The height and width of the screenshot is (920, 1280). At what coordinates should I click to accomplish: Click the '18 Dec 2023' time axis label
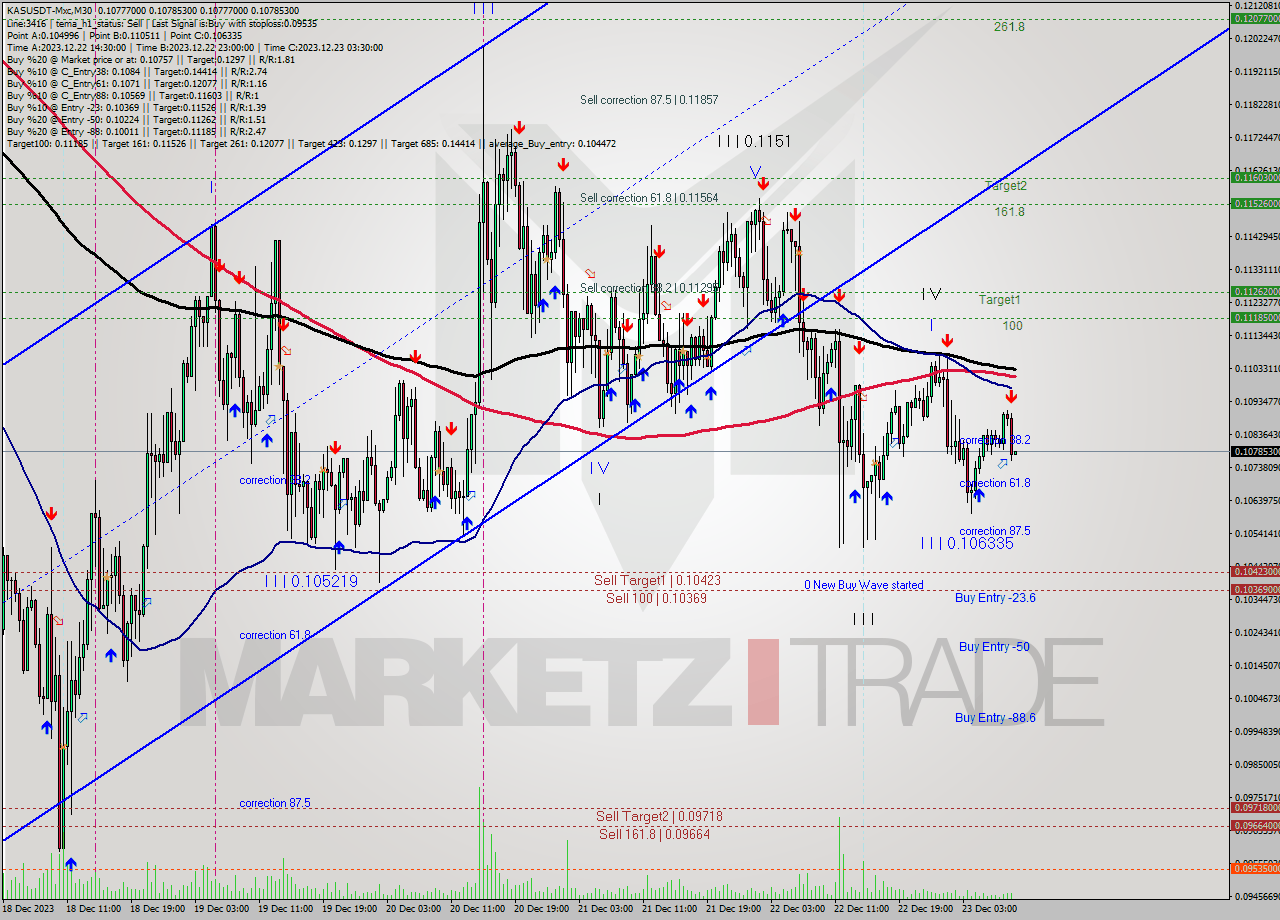[27, 909]
